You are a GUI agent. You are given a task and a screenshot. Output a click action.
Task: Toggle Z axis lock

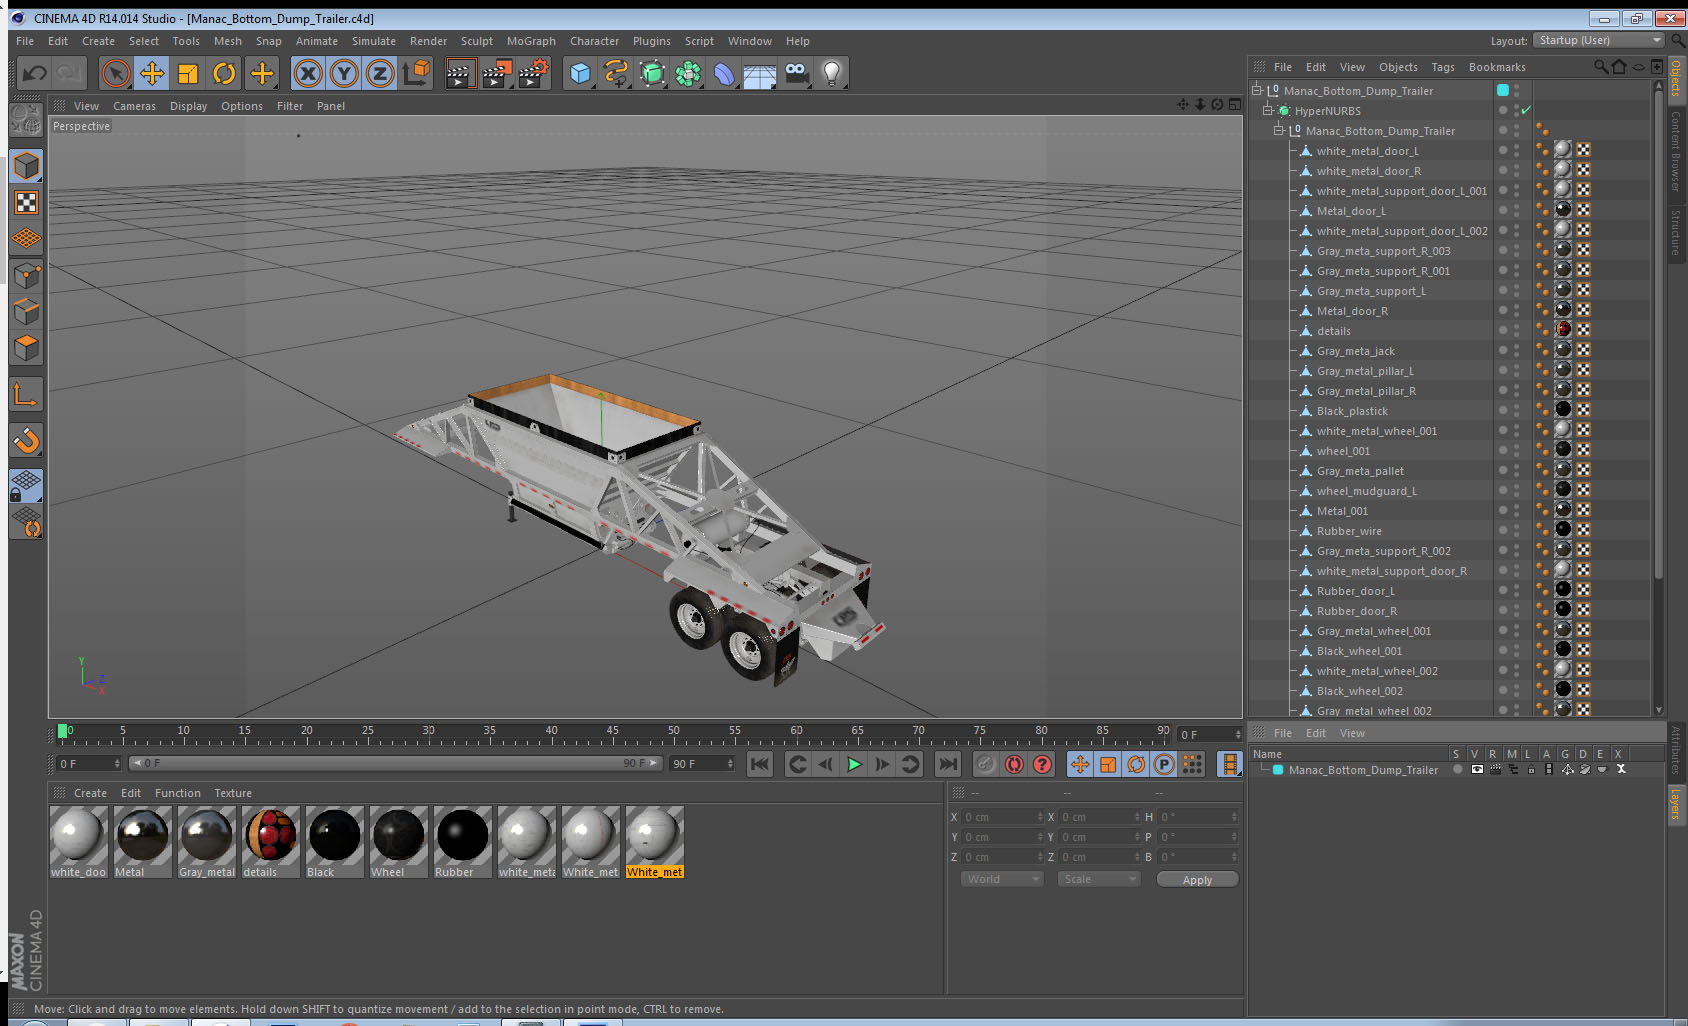tap(380, 73)
